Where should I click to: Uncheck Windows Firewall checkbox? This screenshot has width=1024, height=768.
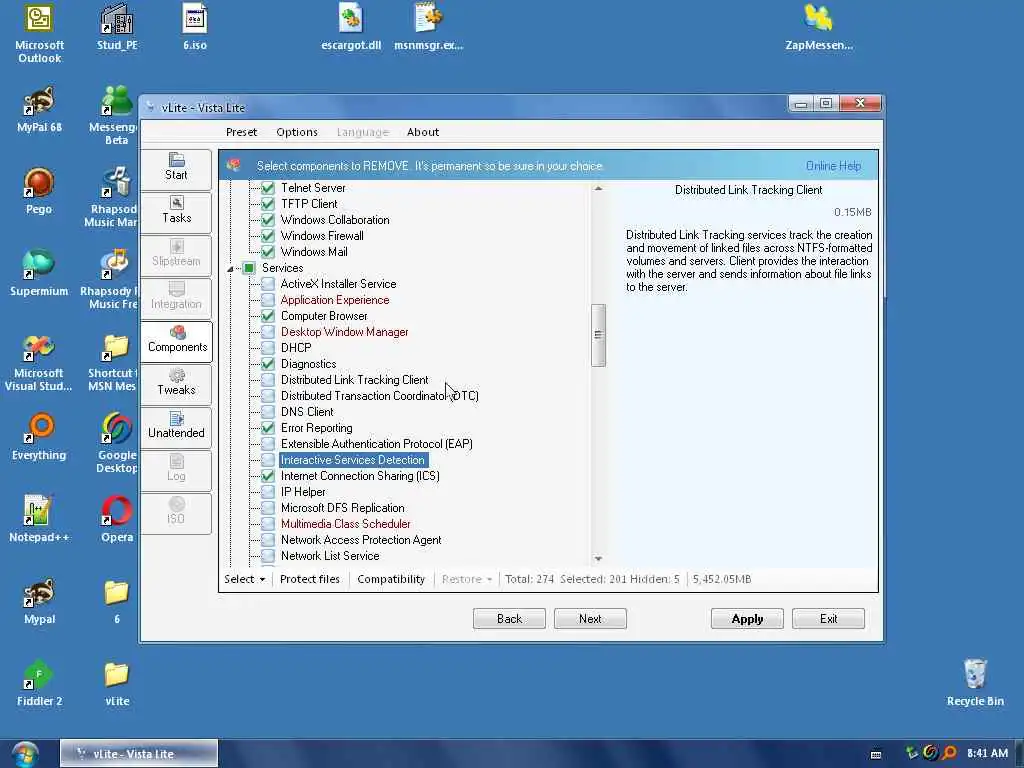click(268, 236)
